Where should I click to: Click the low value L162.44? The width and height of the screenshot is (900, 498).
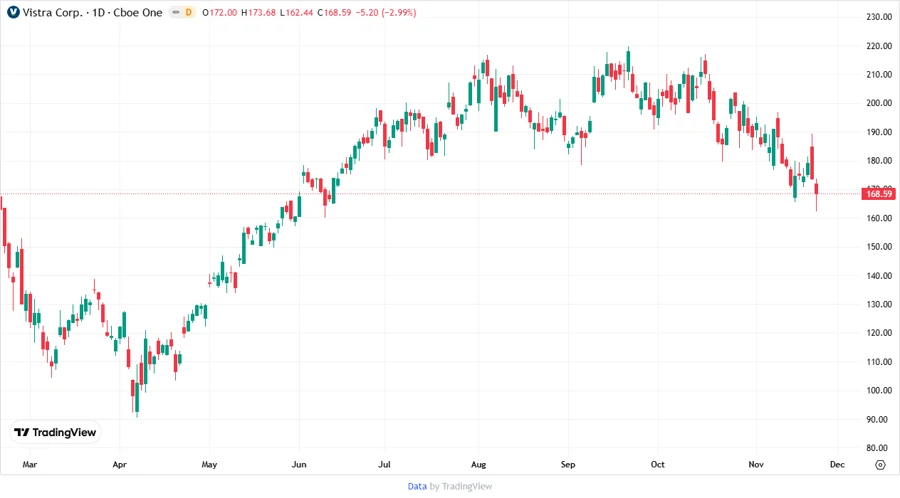pos(296,13)
